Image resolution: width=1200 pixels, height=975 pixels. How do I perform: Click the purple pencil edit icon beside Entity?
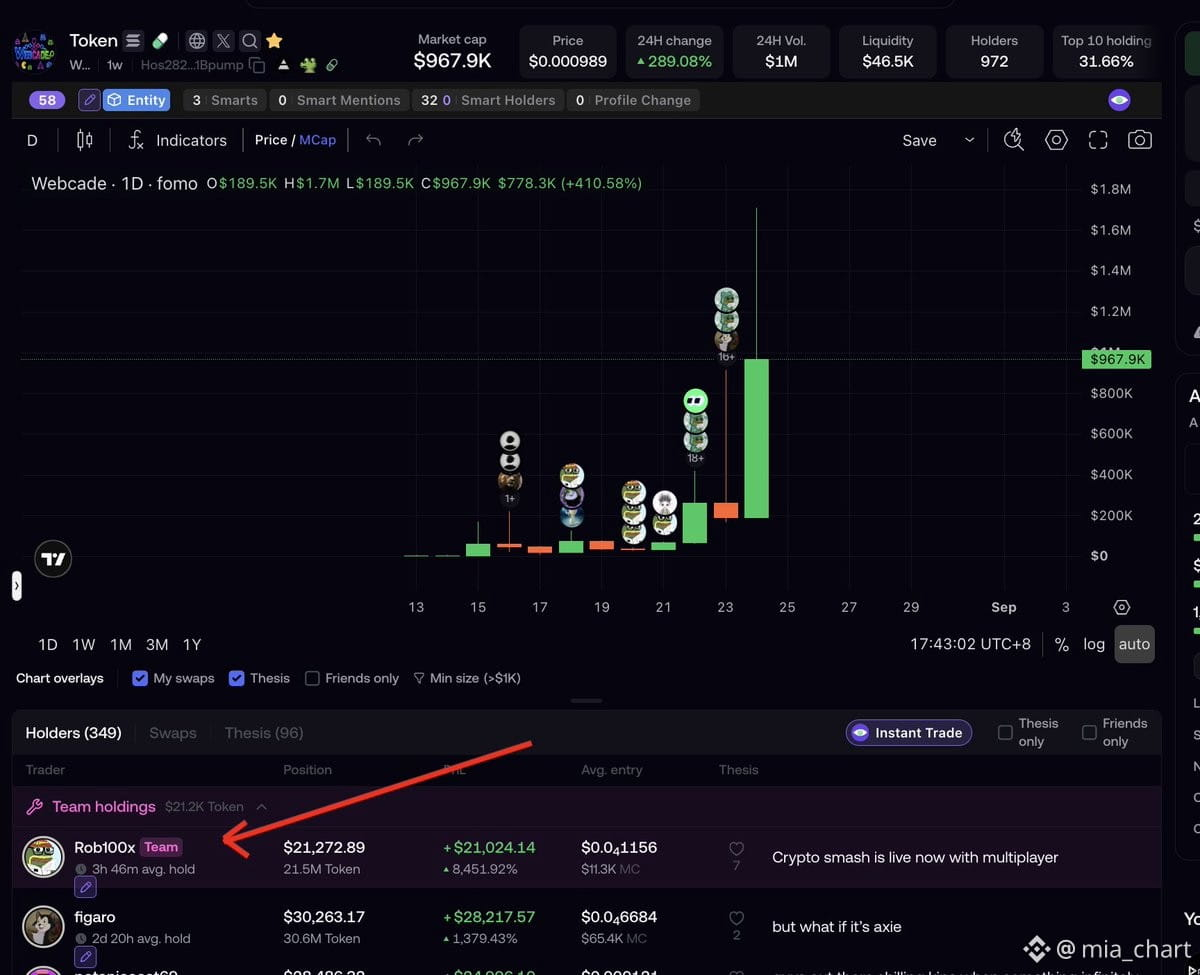click(89, 100)
